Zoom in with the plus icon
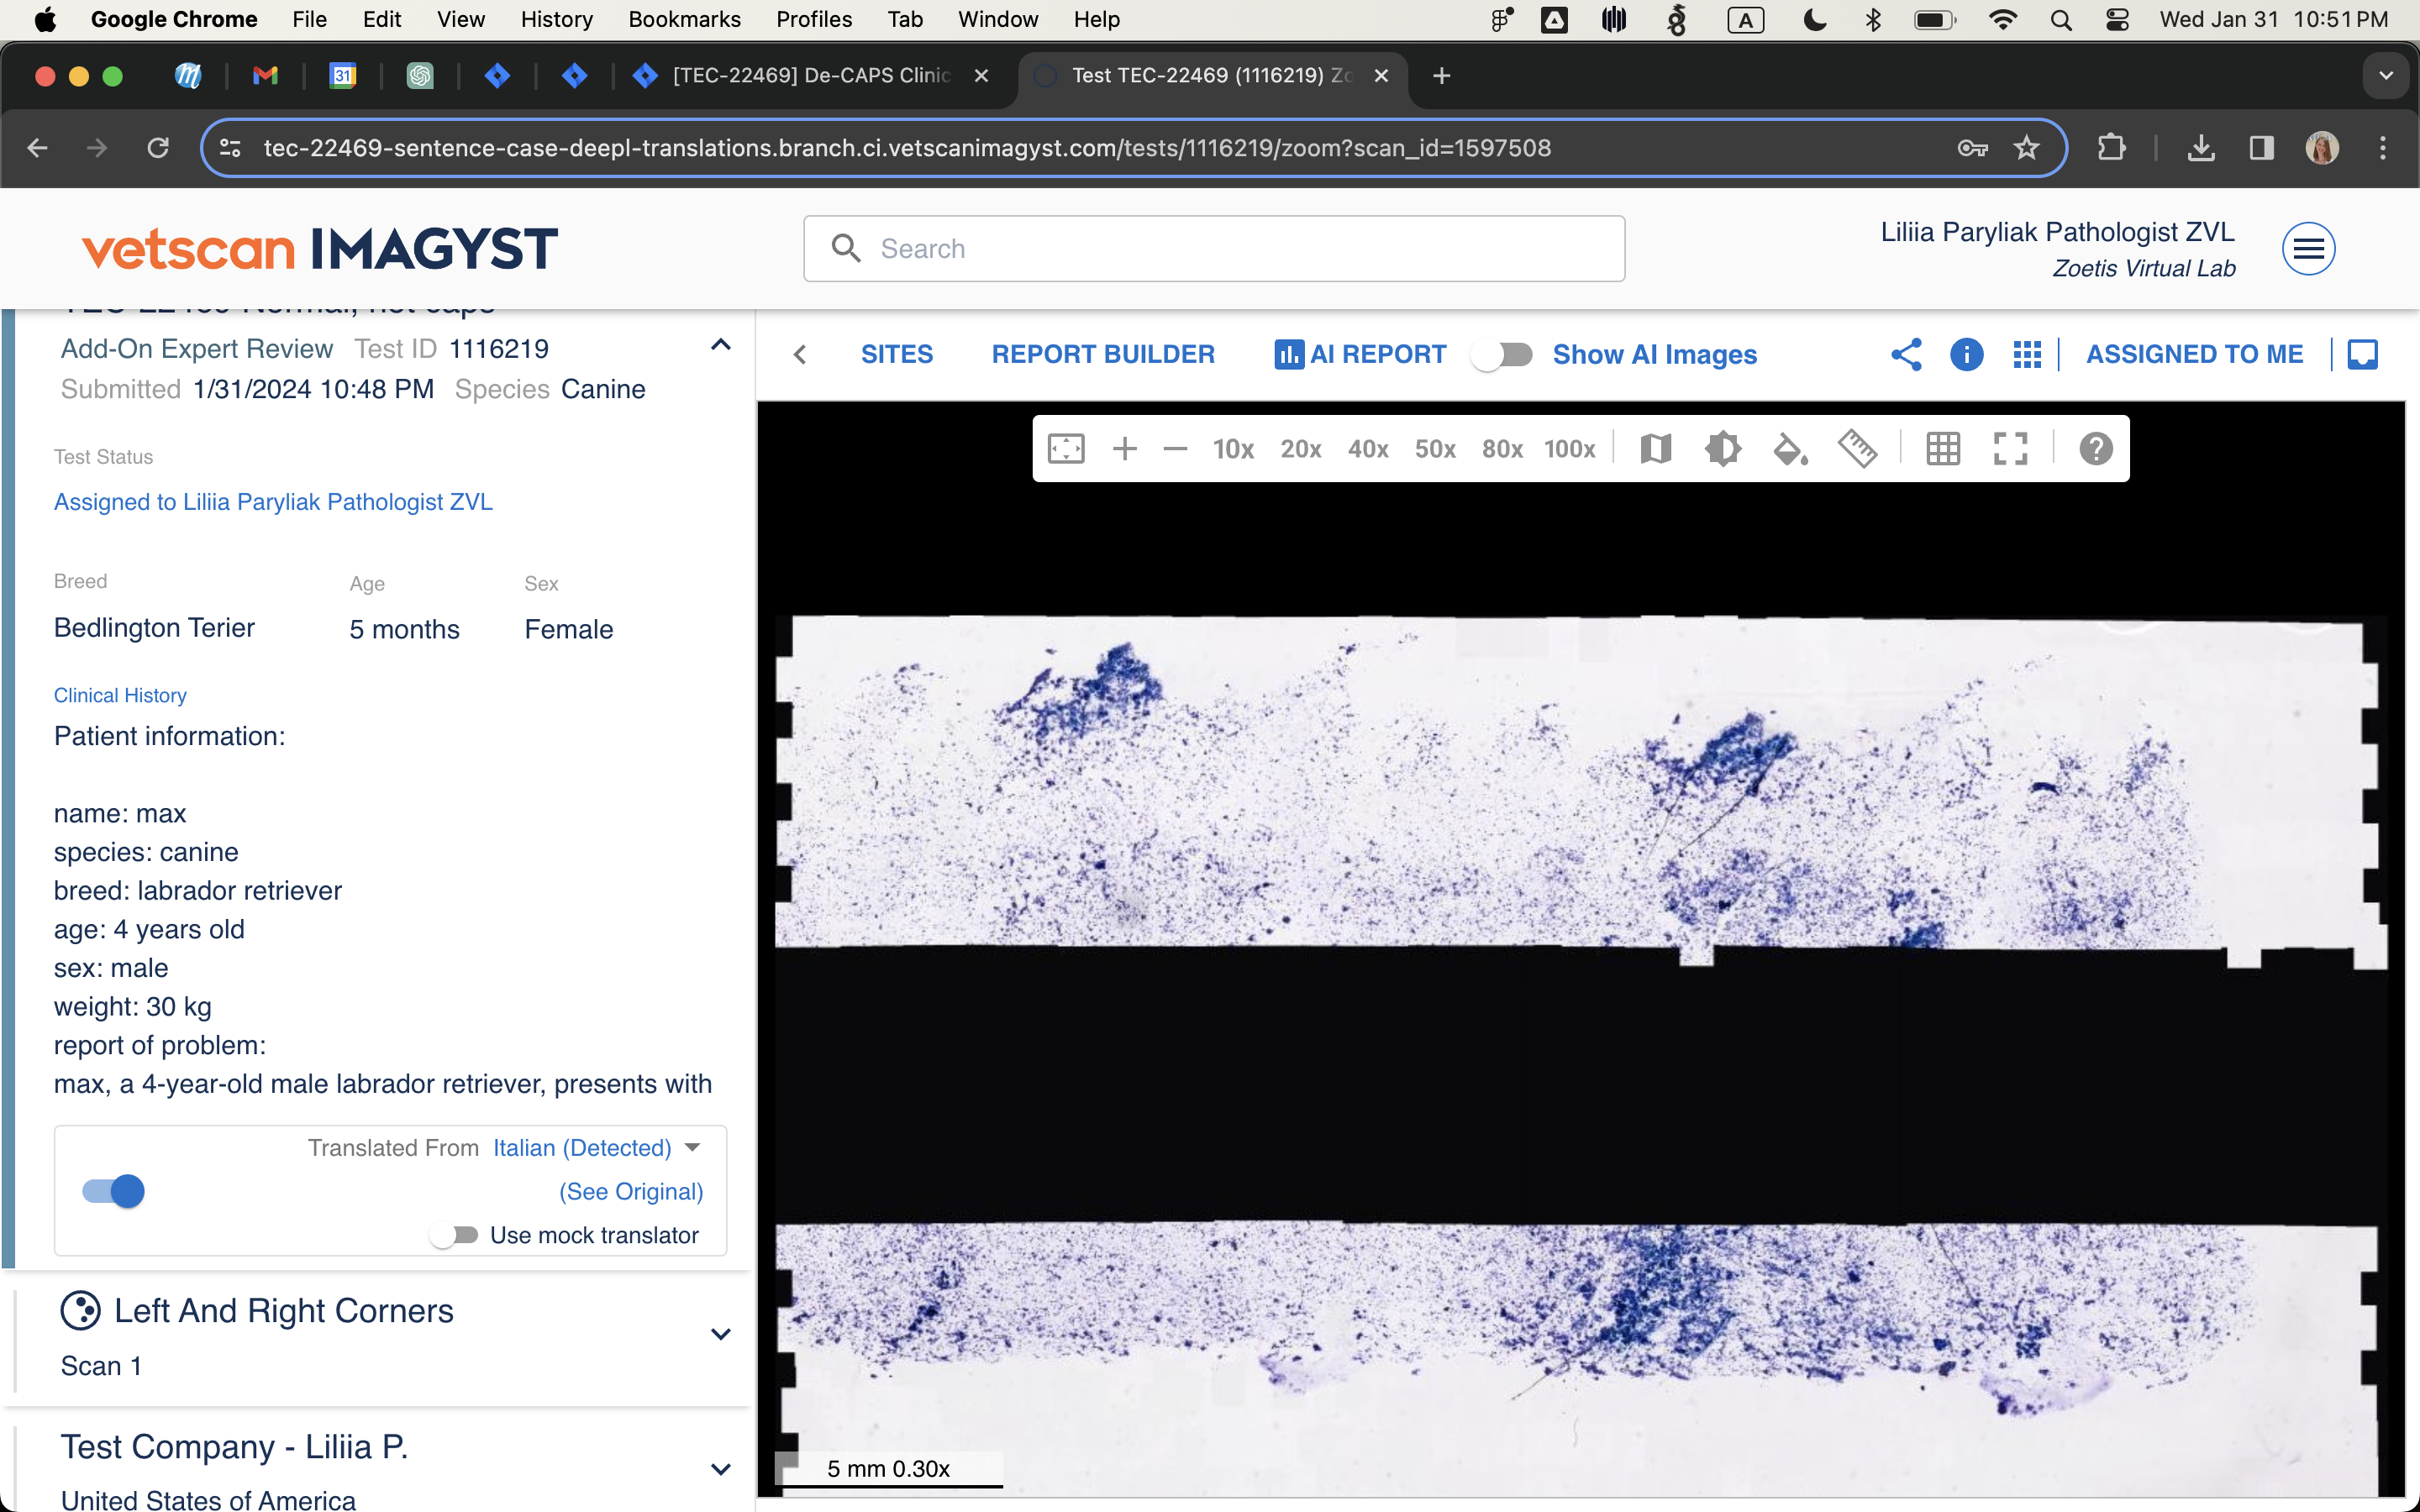The width and height of the screenshot is (2420, 1512). [x=1125, y=449]
